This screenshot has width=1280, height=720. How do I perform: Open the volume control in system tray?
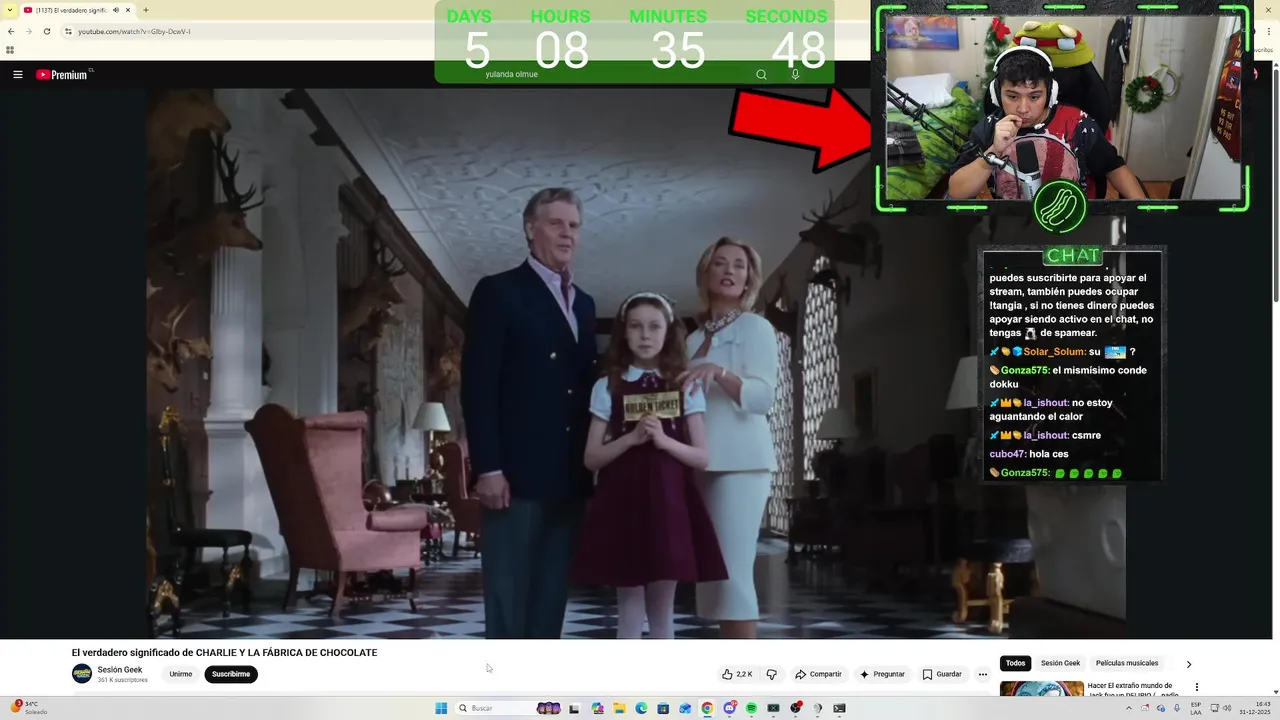(x=1227, y=708)
